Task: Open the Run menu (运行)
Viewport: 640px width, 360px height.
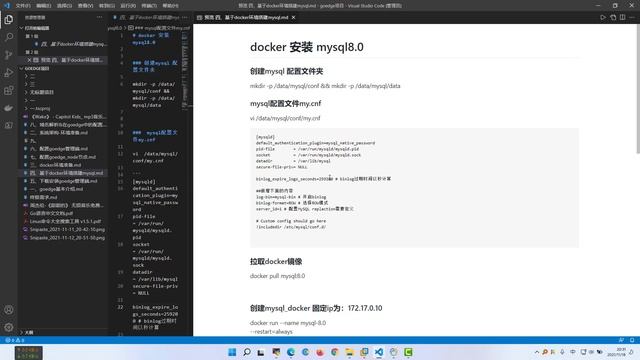Action: 128,6
